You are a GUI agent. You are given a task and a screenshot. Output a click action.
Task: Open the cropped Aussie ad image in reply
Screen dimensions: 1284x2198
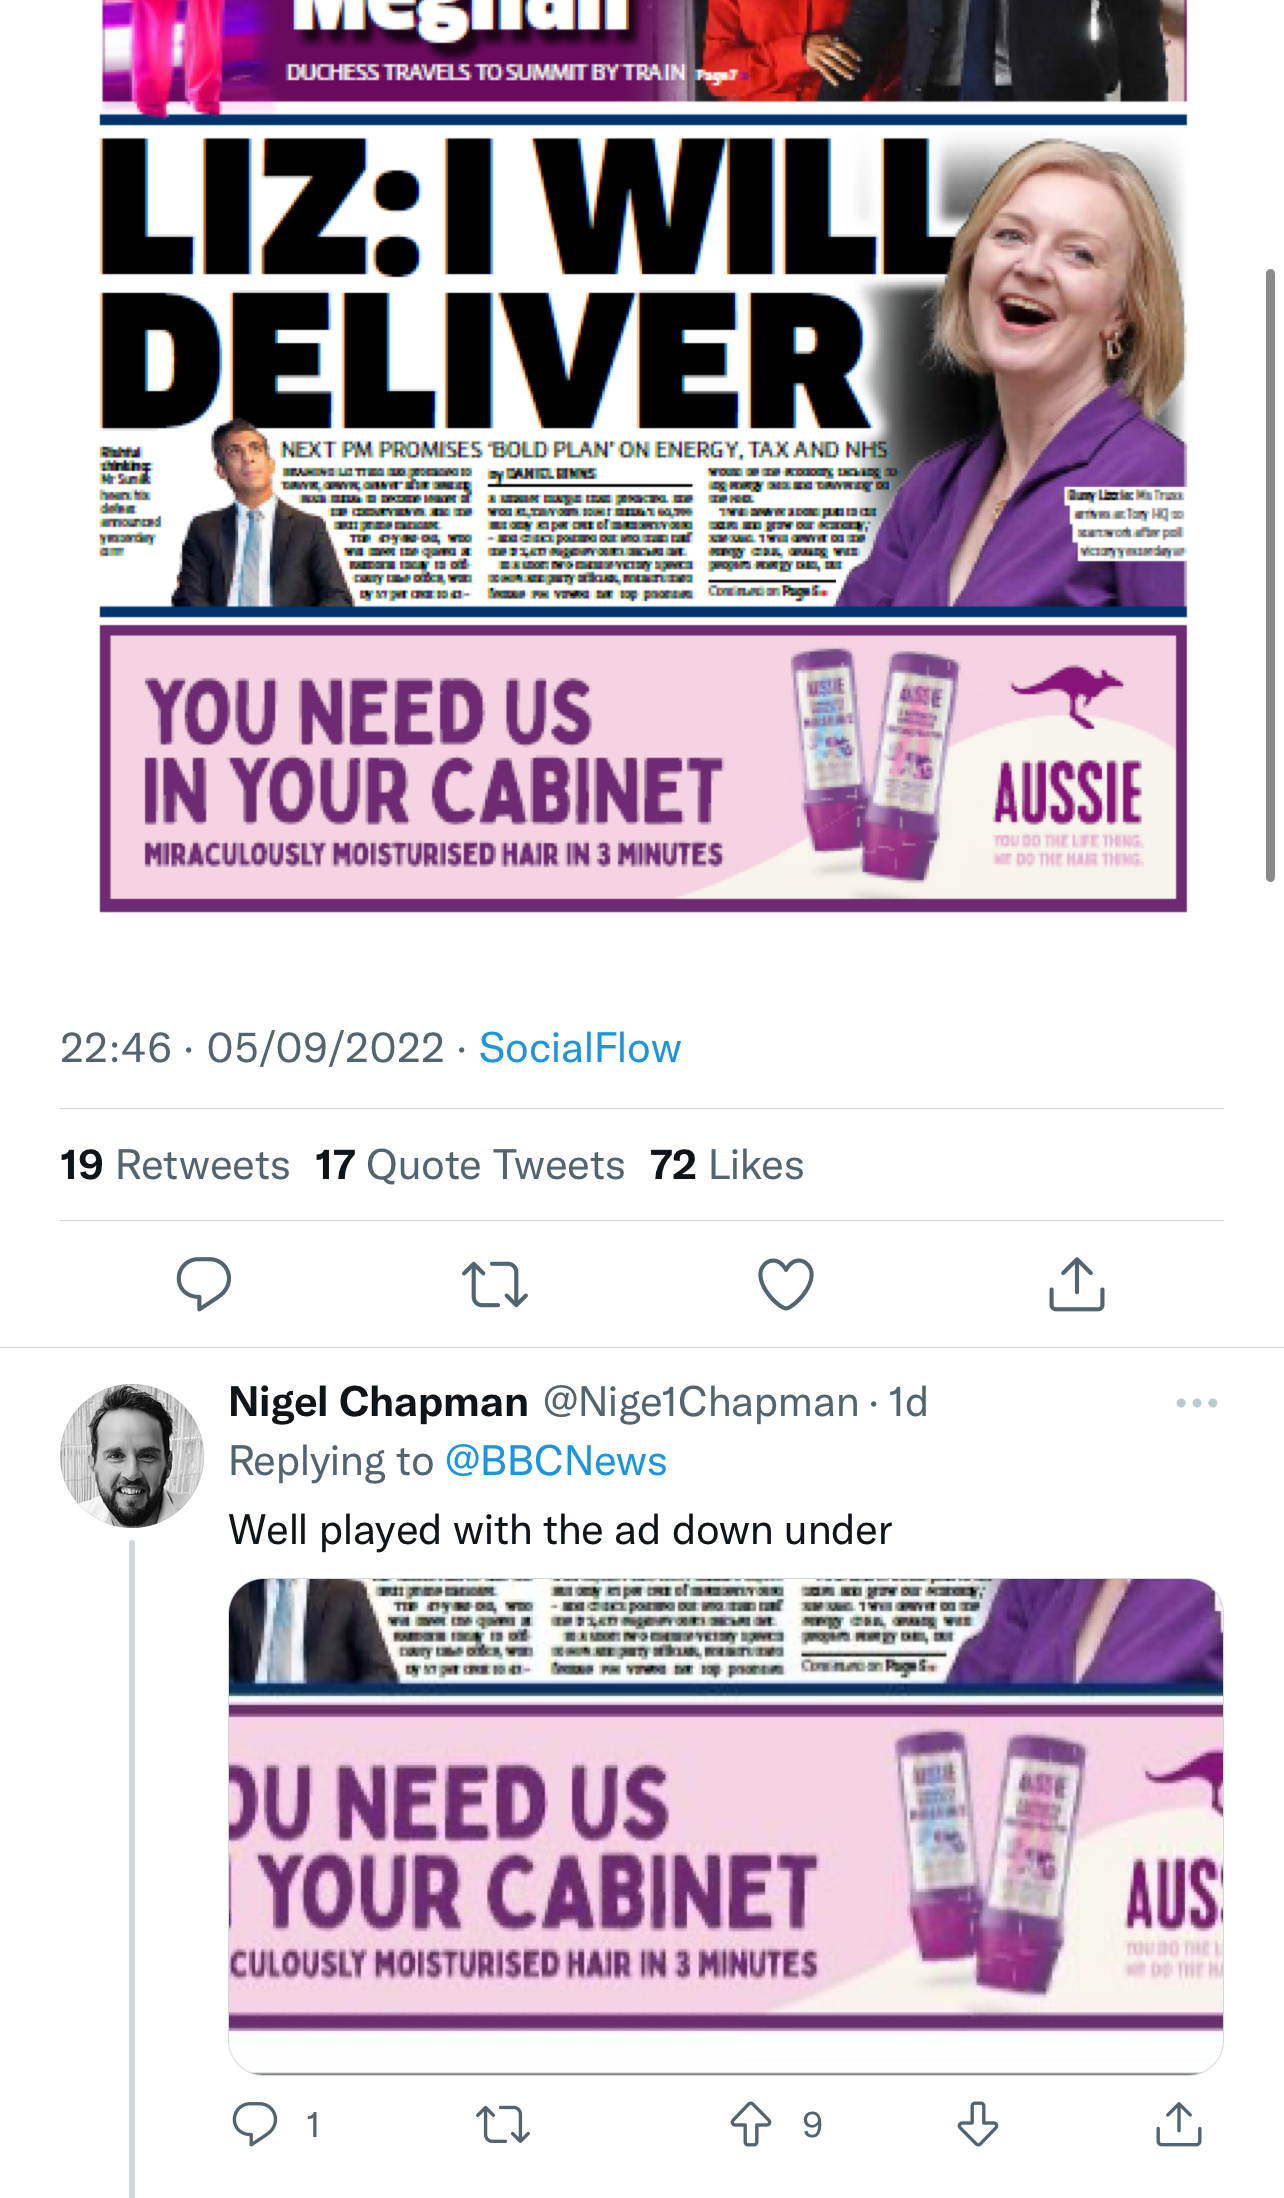(x=725, y=1825)
